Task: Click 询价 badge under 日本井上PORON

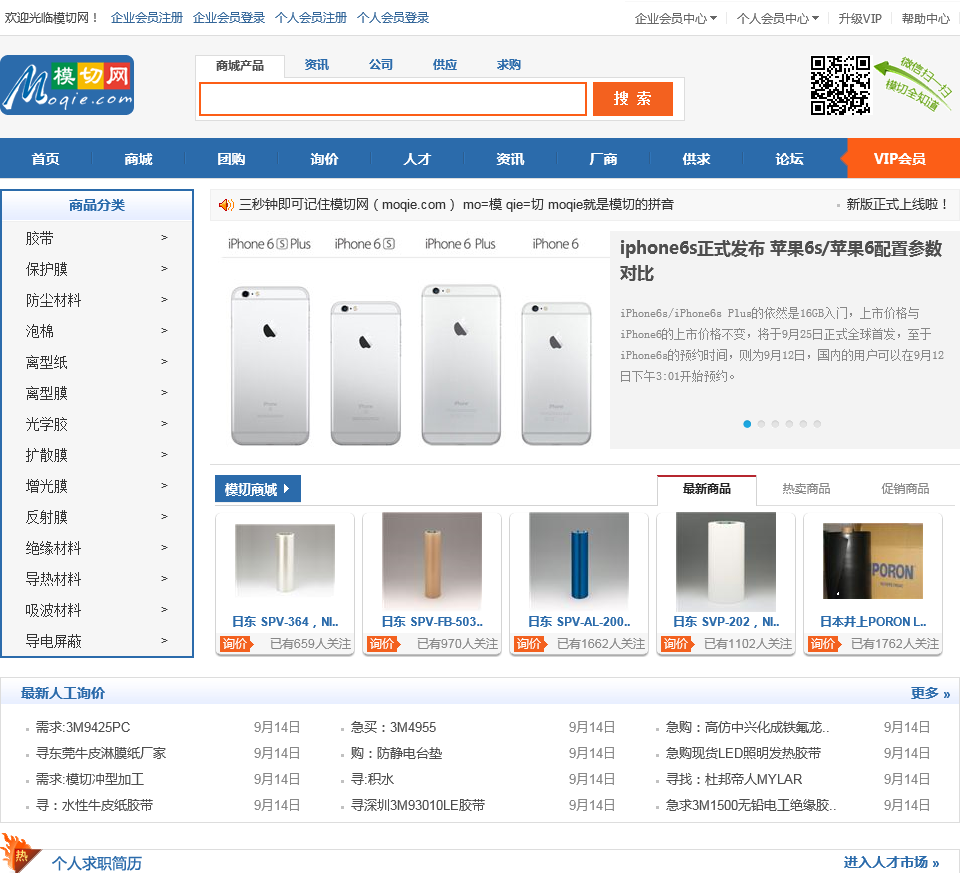Action: click(x=823, y=644)
